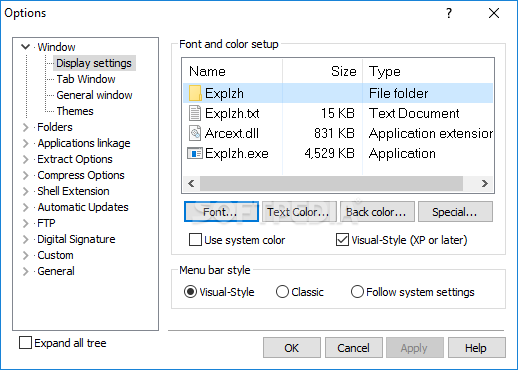Expand the Extract Options node
The height and width of the screenshot is (370, 518).
pos(26,159)
